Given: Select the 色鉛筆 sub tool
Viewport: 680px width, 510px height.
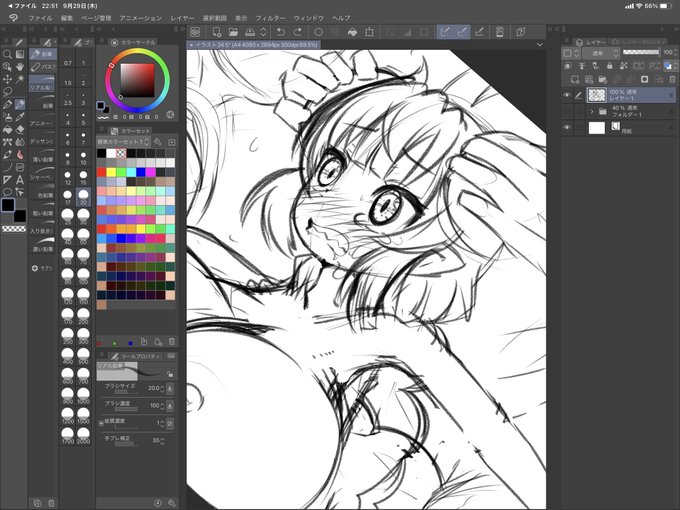Looking at the screenshot, I should [x=42, y=192].
